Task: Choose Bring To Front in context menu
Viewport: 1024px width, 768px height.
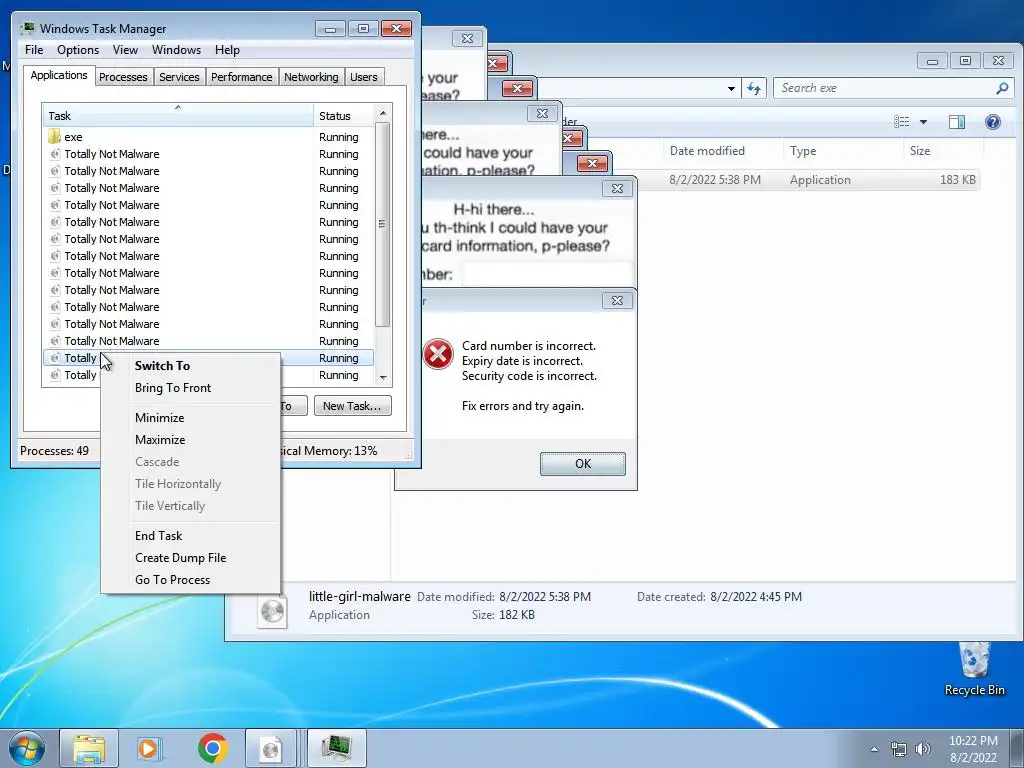Action: (191, 388)
